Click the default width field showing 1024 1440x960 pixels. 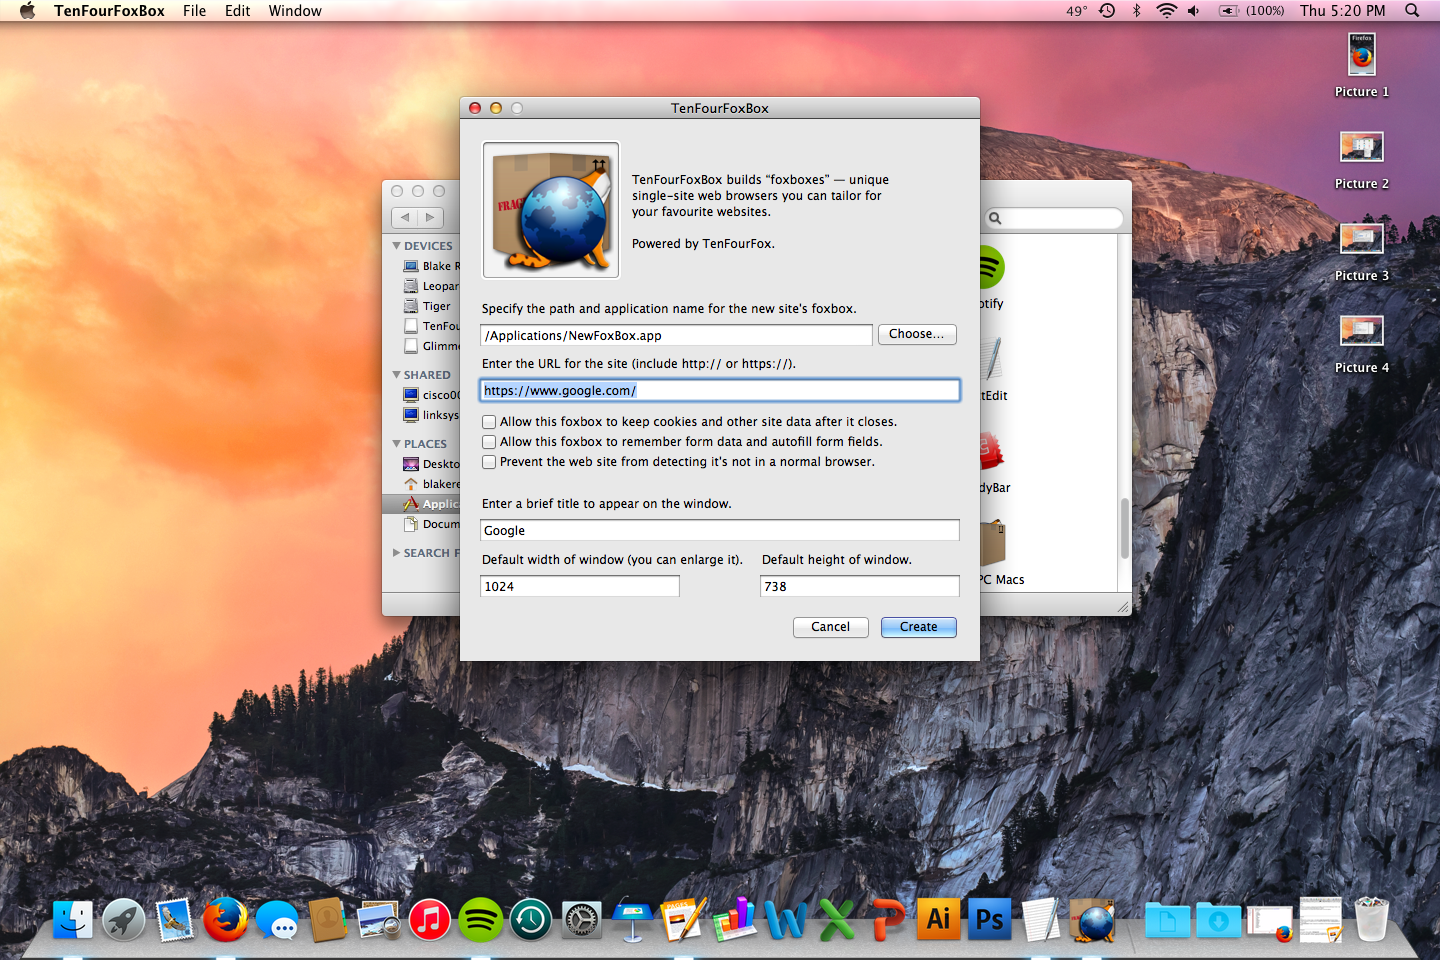pyautogui.click(x=580, y=586)
